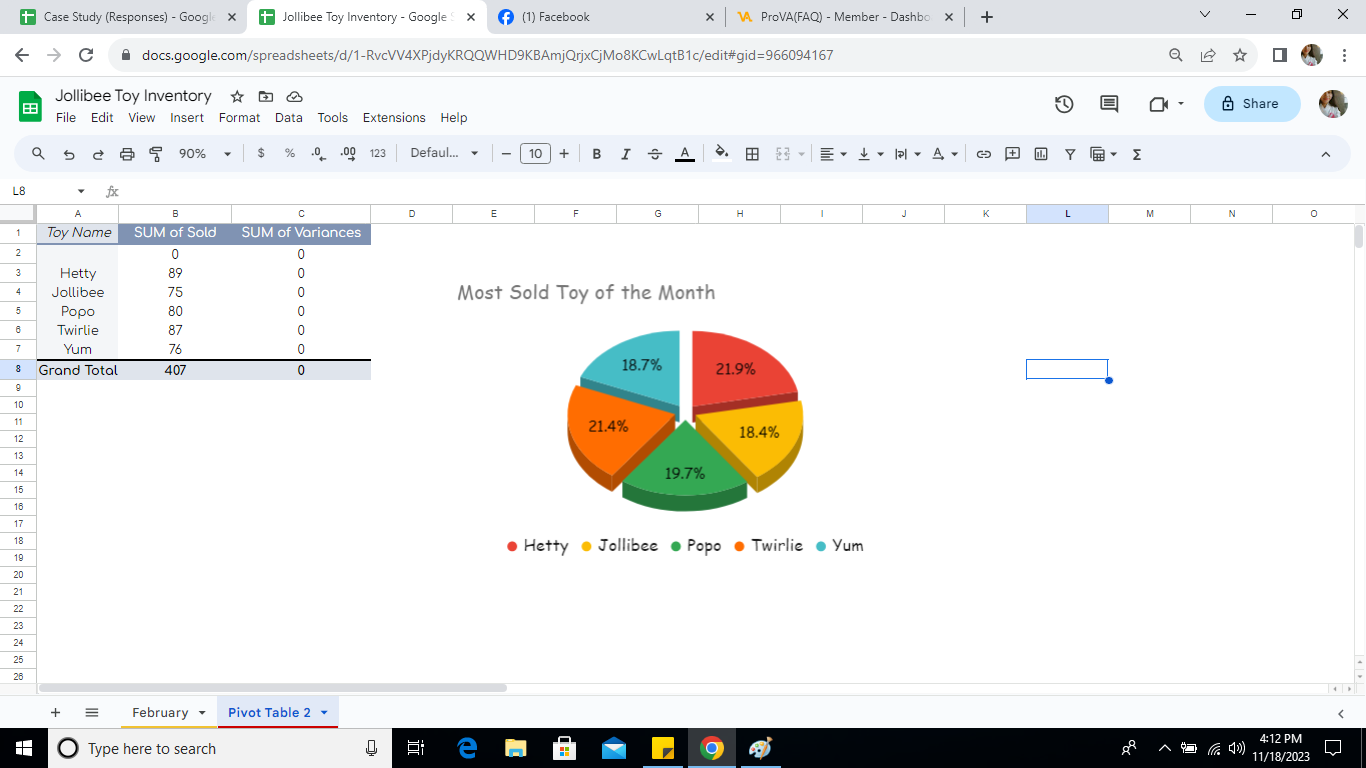Show all sheets list icon
The width and height of the screenshot is (1366, 768).
pyautogui.click(x=92, y=713)
